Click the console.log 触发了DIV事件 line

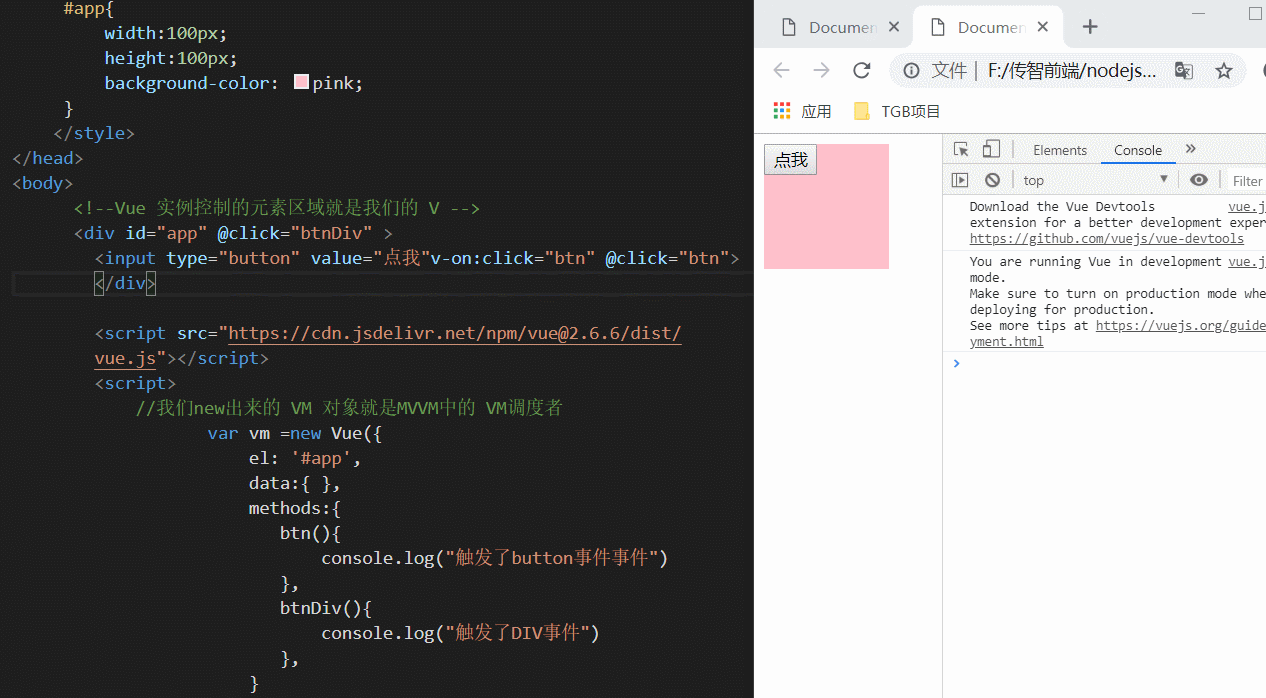(x=460, y=633)
